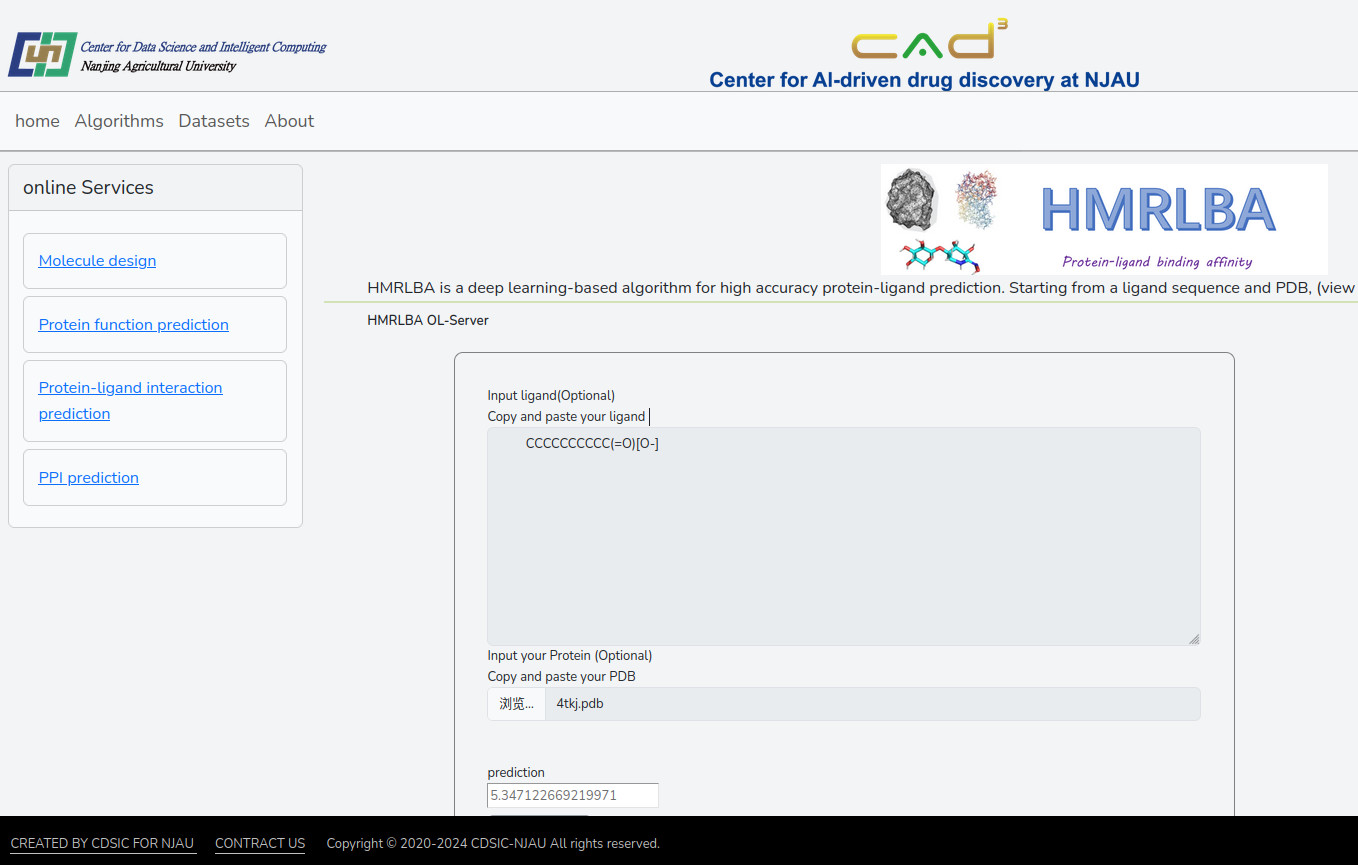Image resolution: width=1358 pixels, height=865 pixels.
Task: Click the selected file name 4tkj.pdb
Action: point(580,704)
